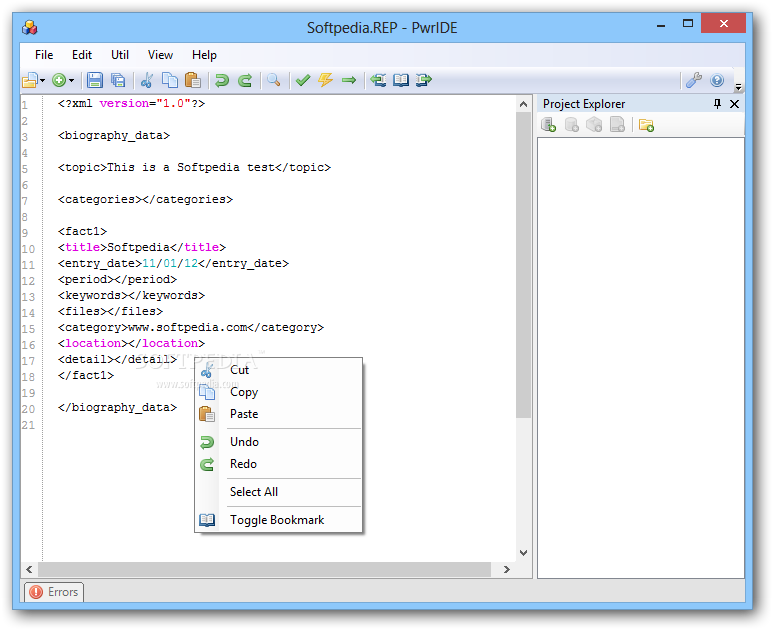Choose Cut from the context menu
Screen dimensions: 773x630
coord(279,370)
